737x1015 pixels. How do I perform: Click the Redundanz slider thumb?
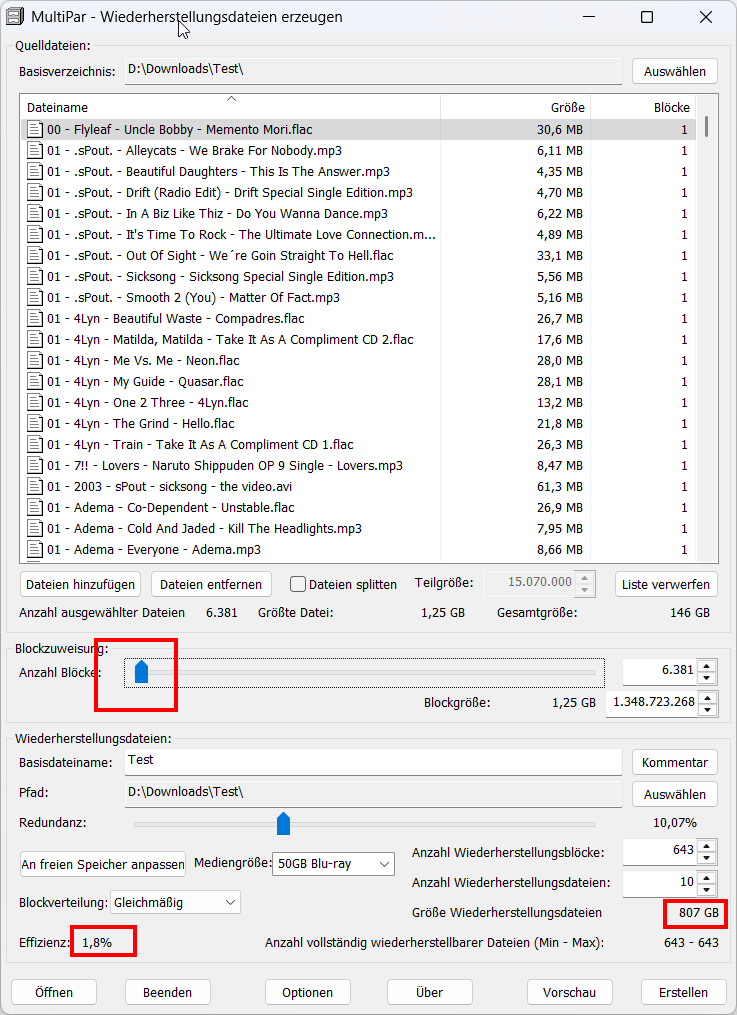(x=283, y=823)
